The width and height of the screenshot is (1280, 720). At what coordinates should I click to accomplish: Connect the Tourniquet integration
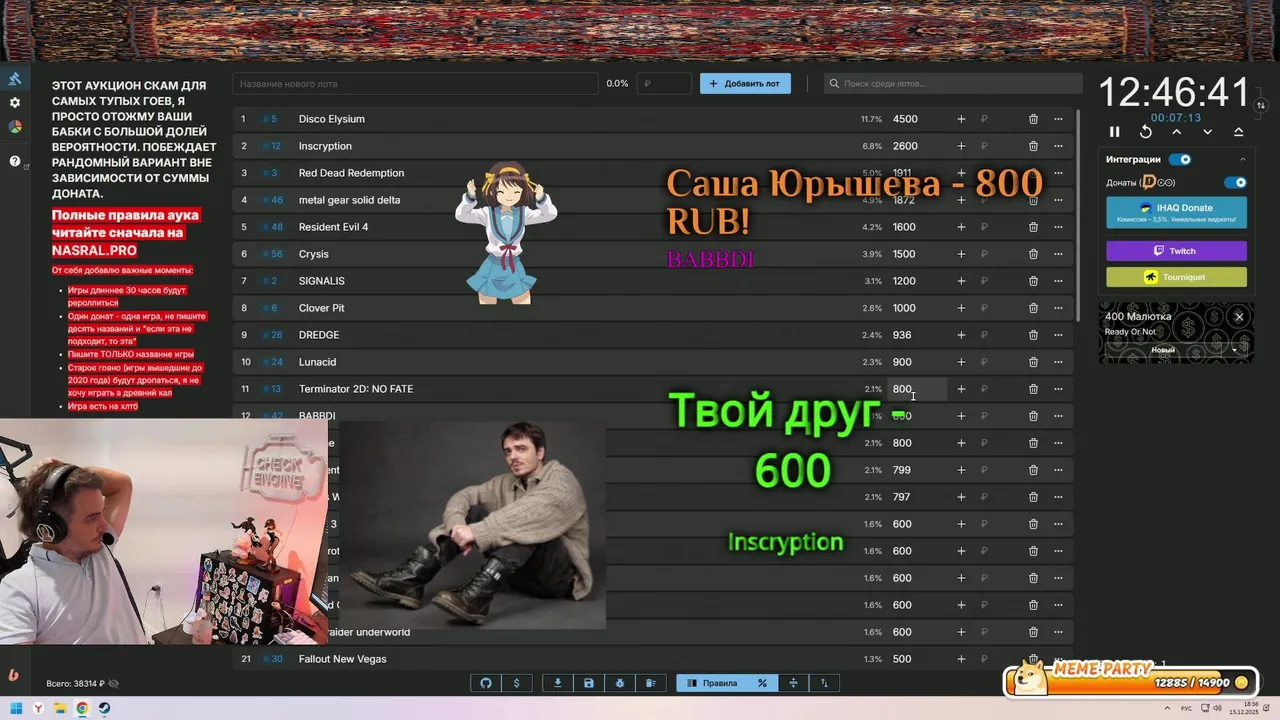[x=1176, y=277]
